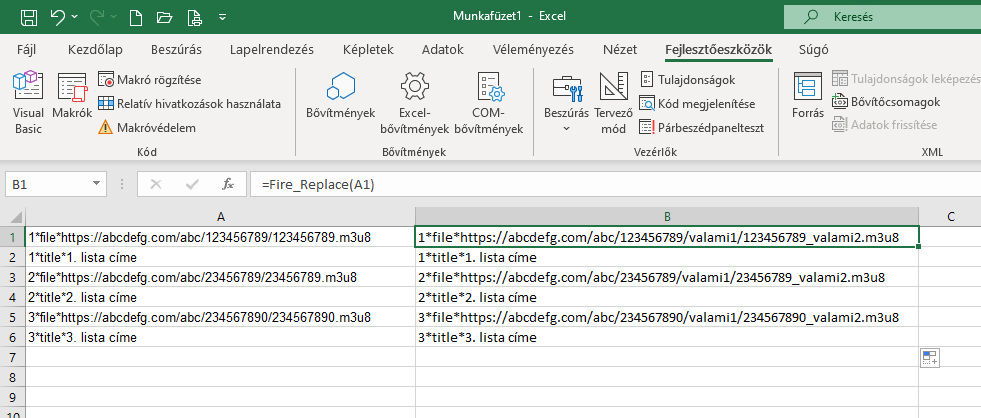Open COM-bővítmények dialog
This screenshot has width=981, height=418.
coord(488,103)
